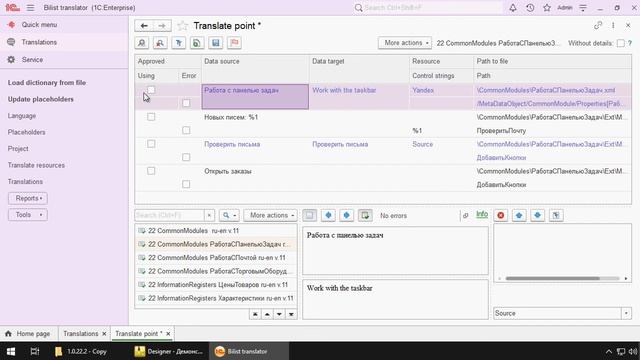Toggle Using checkbox for 'Открыть заказы' row

pyautogui.click(x=151, y=171)
